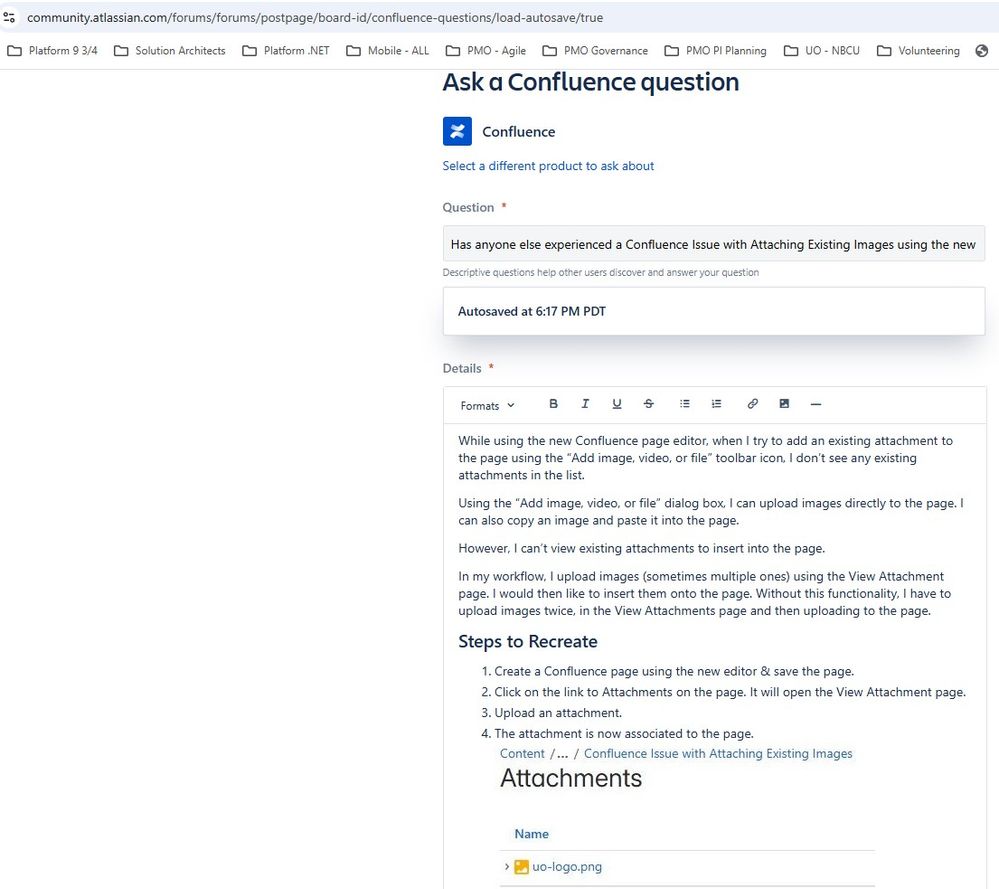
Task: Toggle Bold formatting in editor toolbar
Action: click(x=553, y=404)
